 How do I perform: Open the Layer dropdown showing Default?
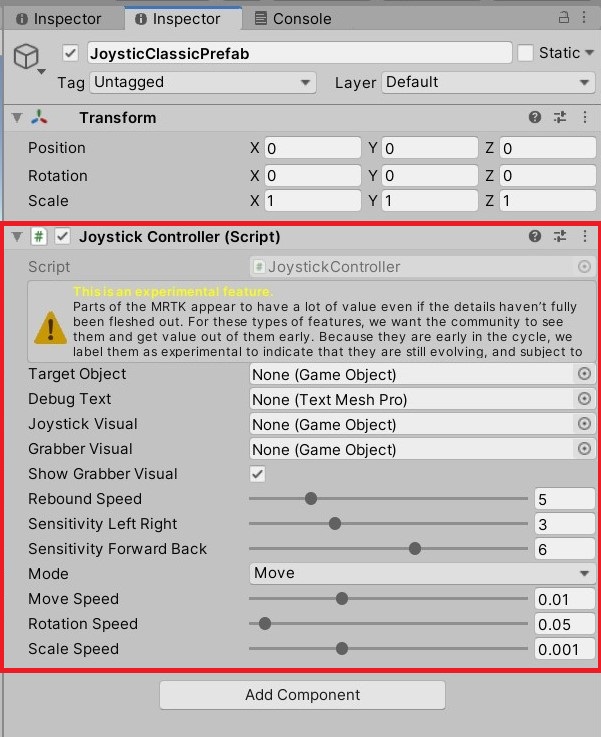(x=488, y=82)
